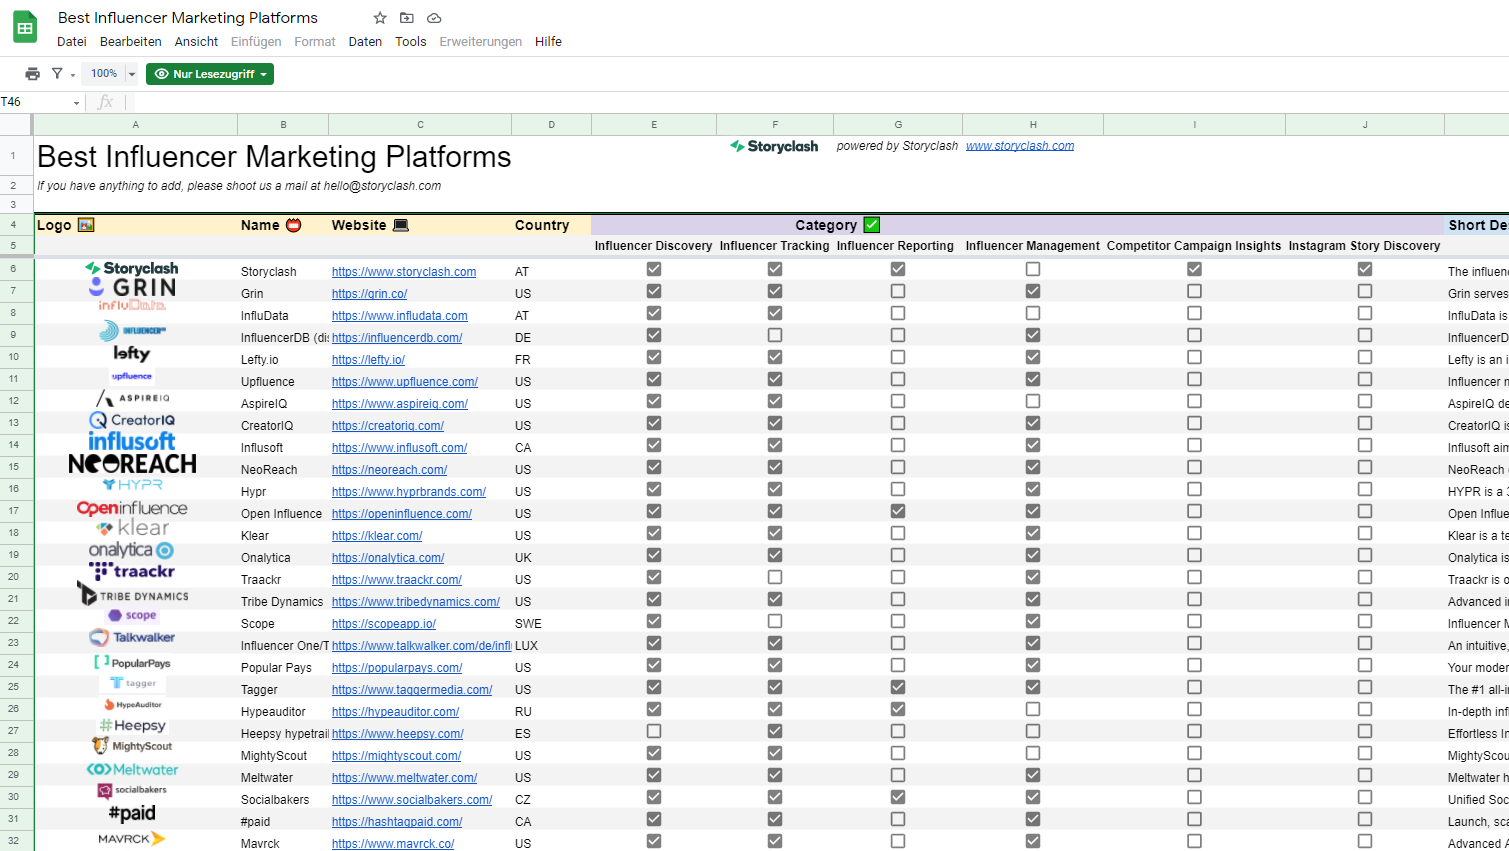The width and height of the screenshot is (1509, 851).
Task: Check the cloud document status icon
Action: [x=434, y=18]
